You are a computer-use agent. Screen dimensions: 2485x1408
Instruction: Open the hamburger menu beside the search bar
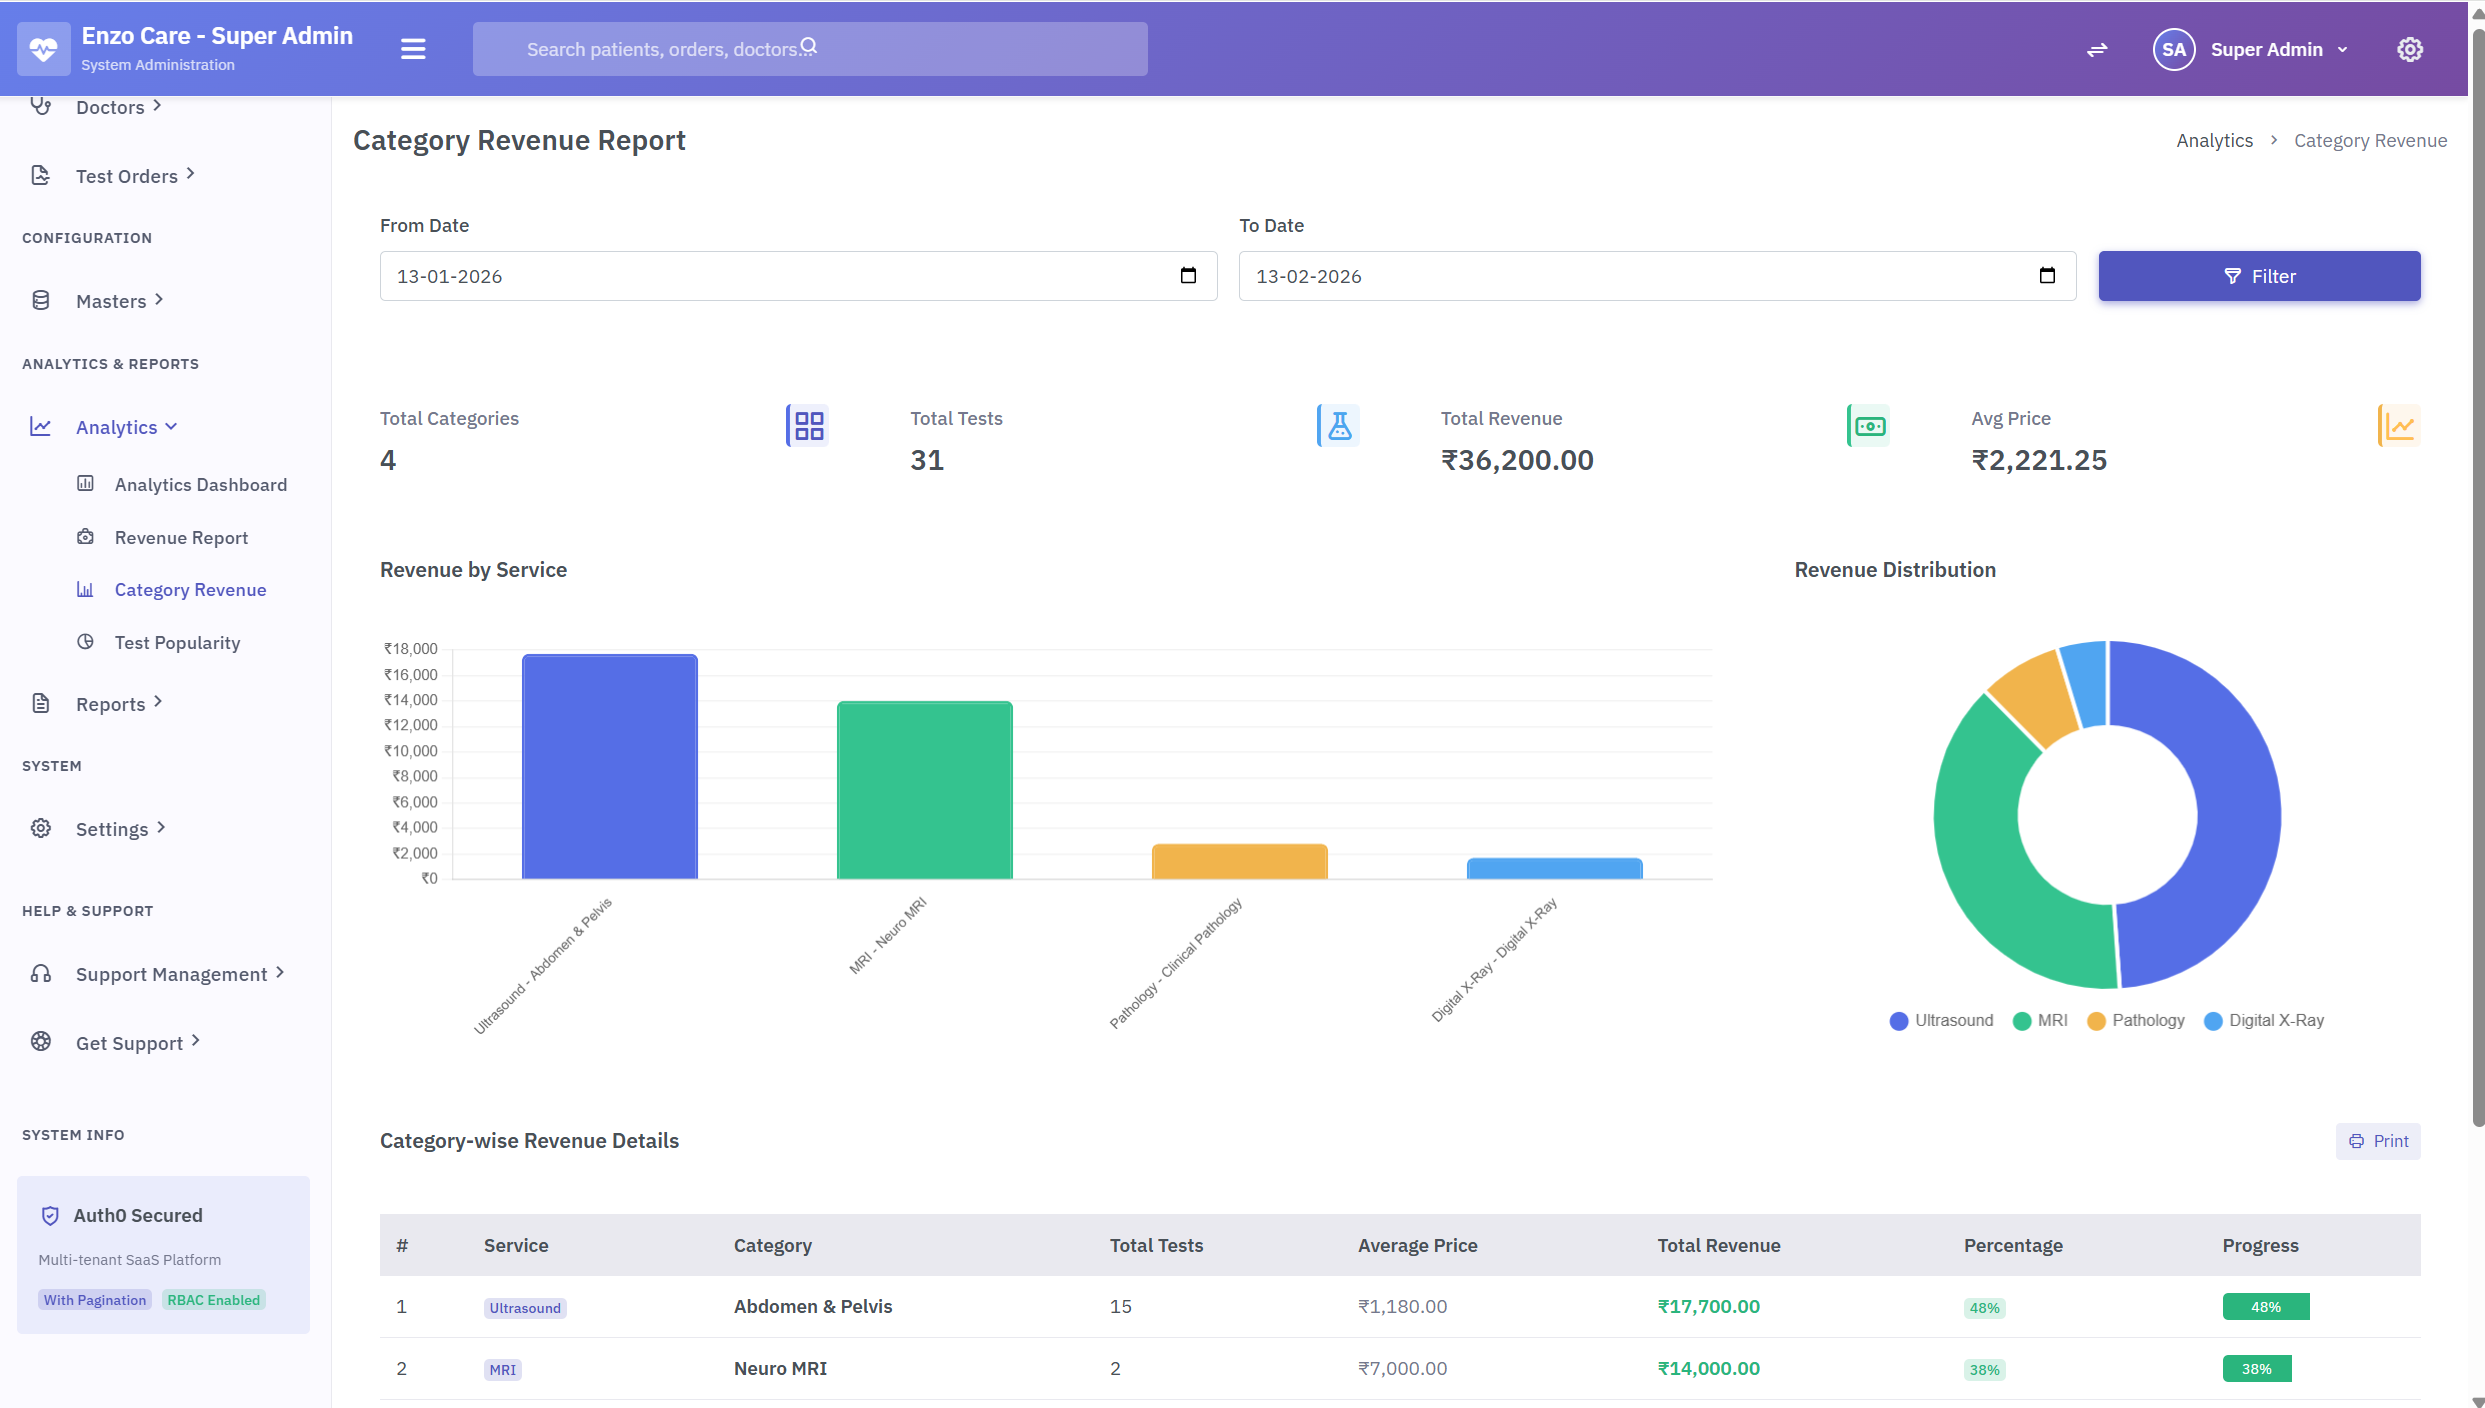(412, 48)
